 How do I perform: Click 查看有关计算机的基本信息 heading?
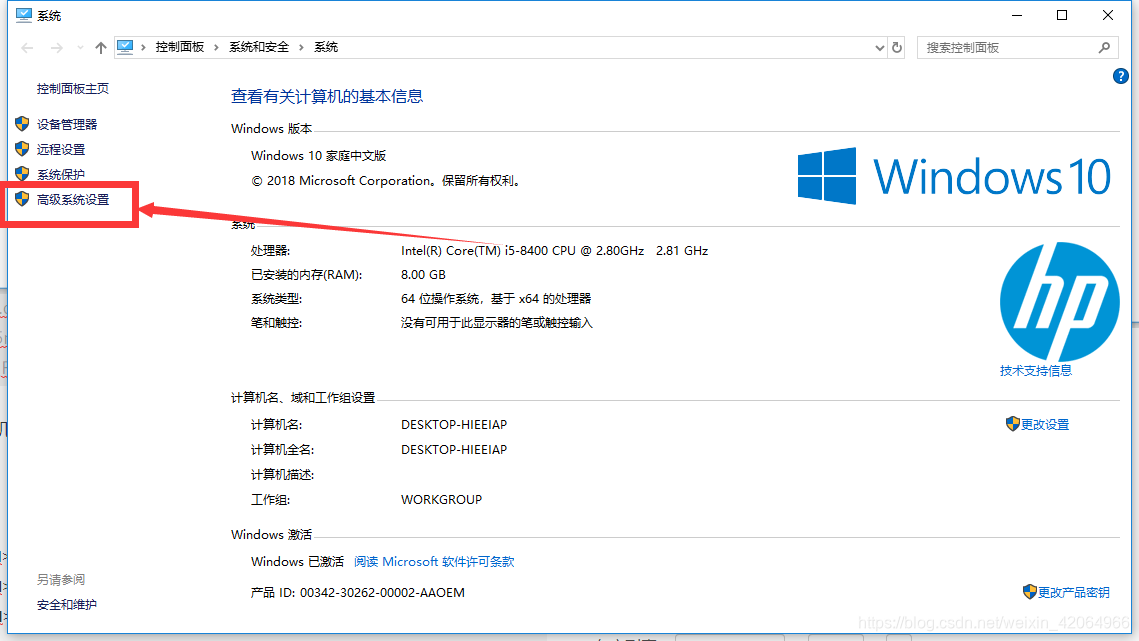point(327,96)
